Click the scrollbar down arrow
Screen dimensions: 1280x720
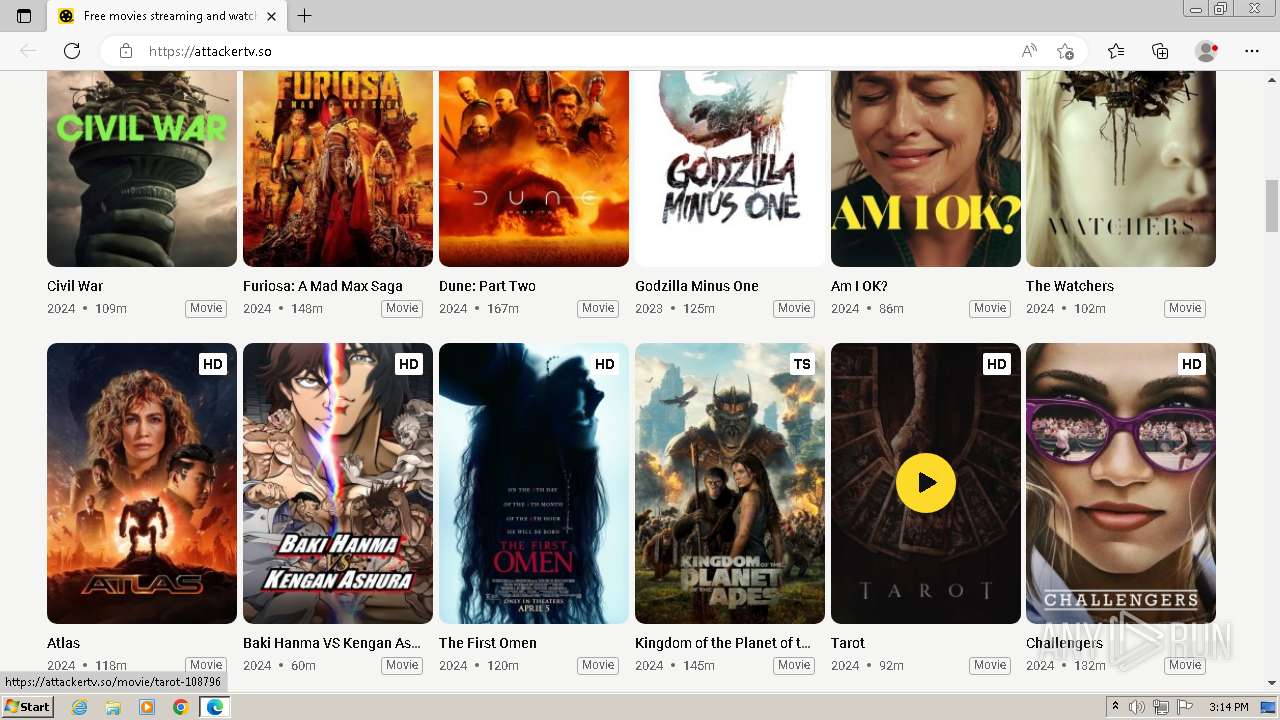click(x=1272, y=683)
